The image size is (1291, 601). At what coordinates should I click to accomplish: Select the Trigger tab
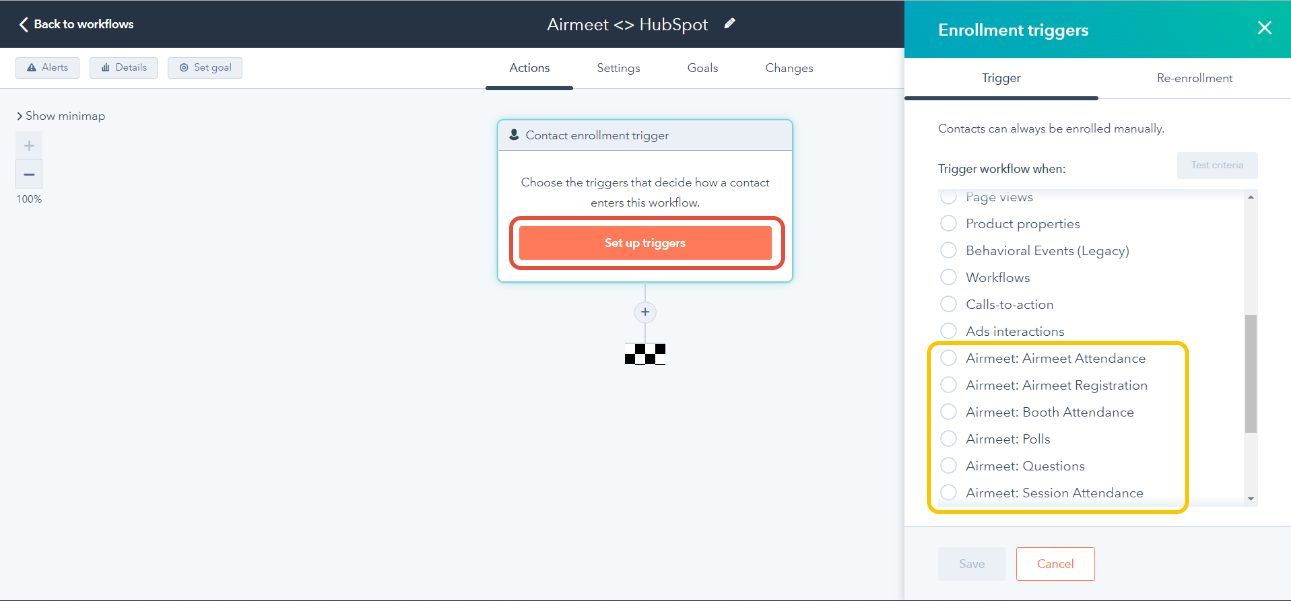[1001, 78]
